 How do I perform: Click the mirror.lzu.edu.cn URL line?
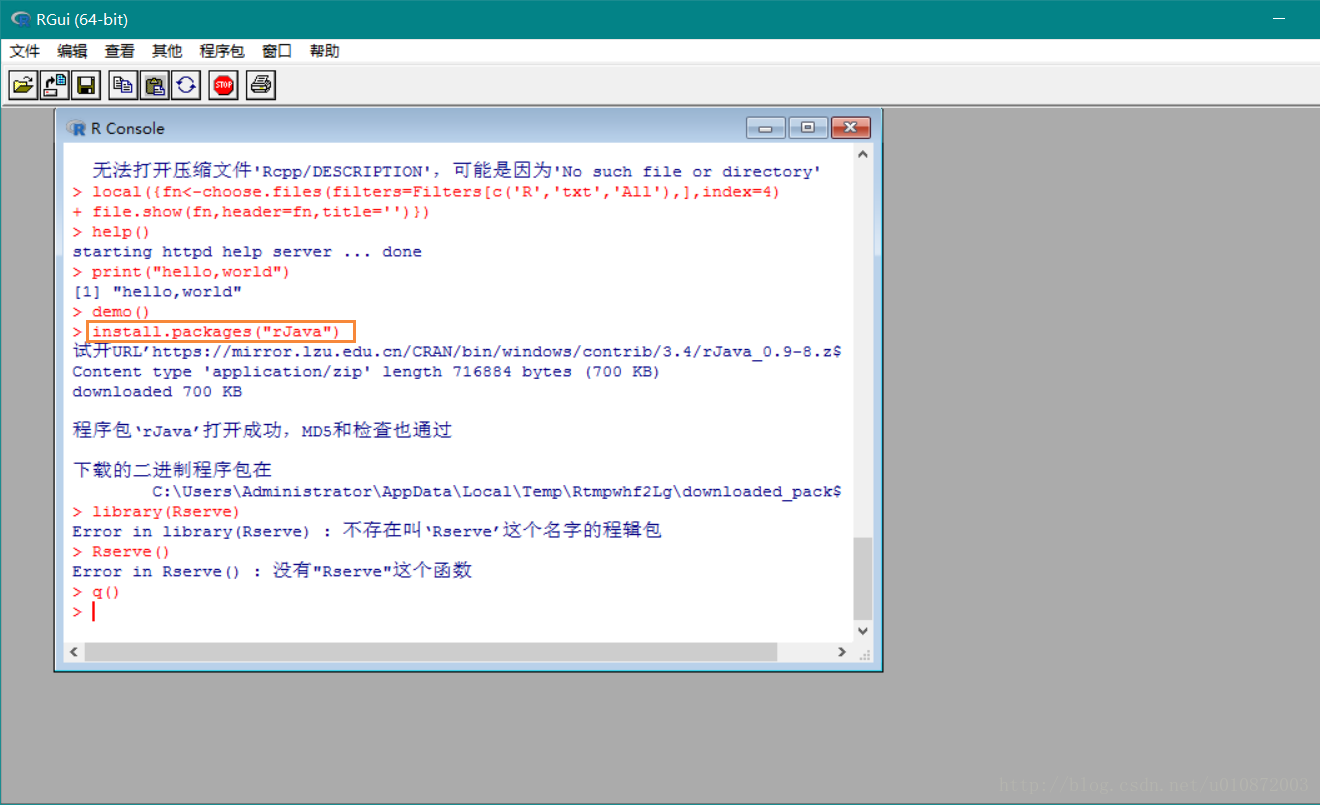(457, 351)
